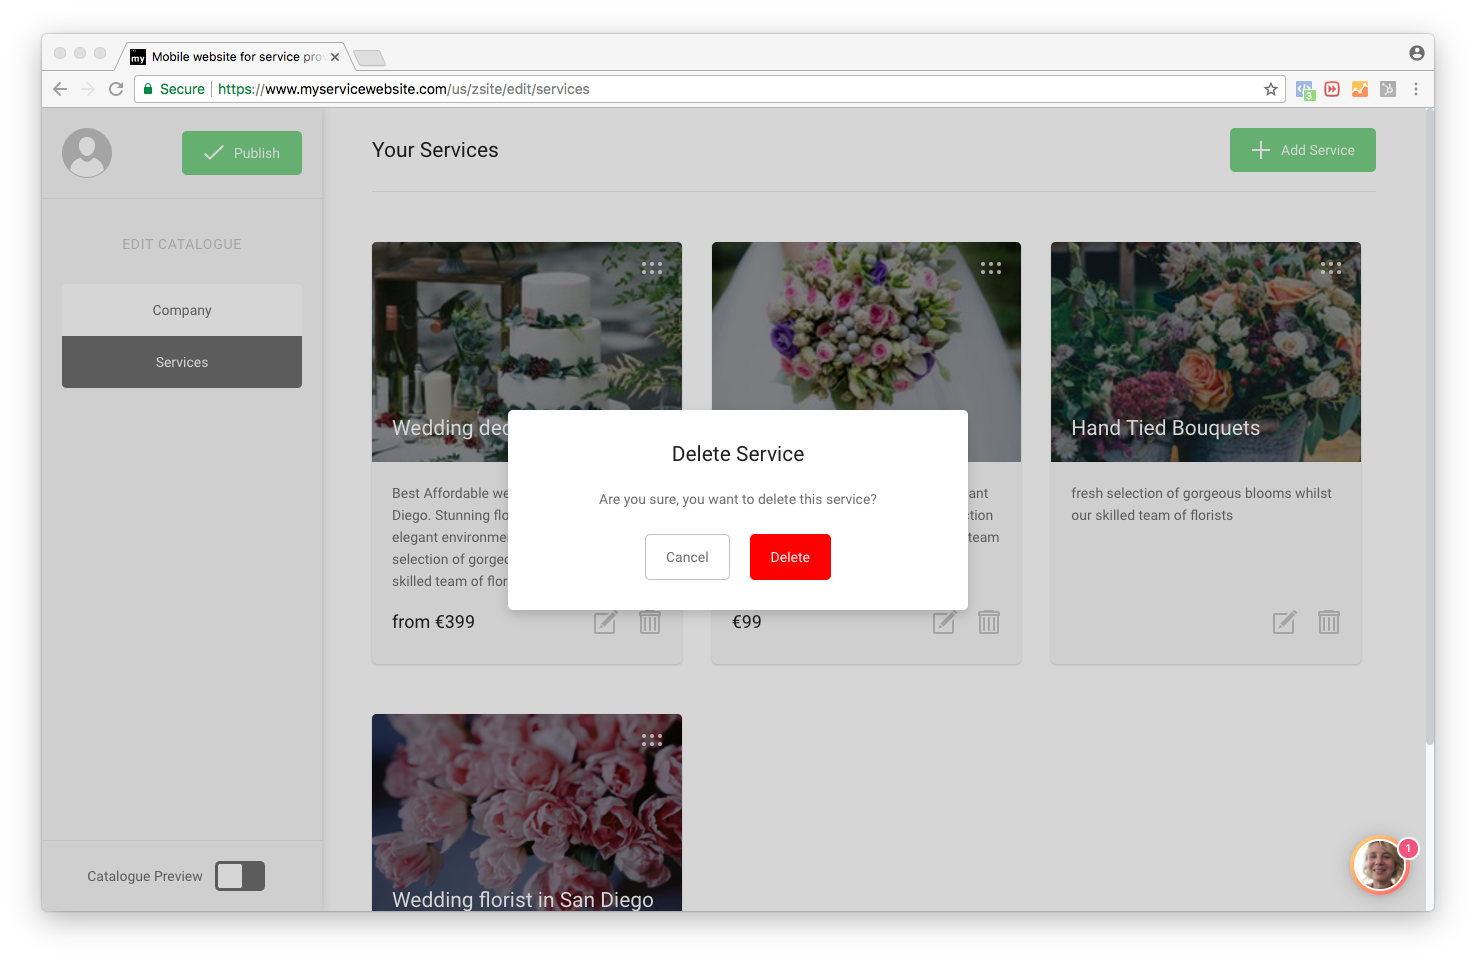Click the browser address bar URL
Viewport: 1476px width, 961px height.
(404, 89)
